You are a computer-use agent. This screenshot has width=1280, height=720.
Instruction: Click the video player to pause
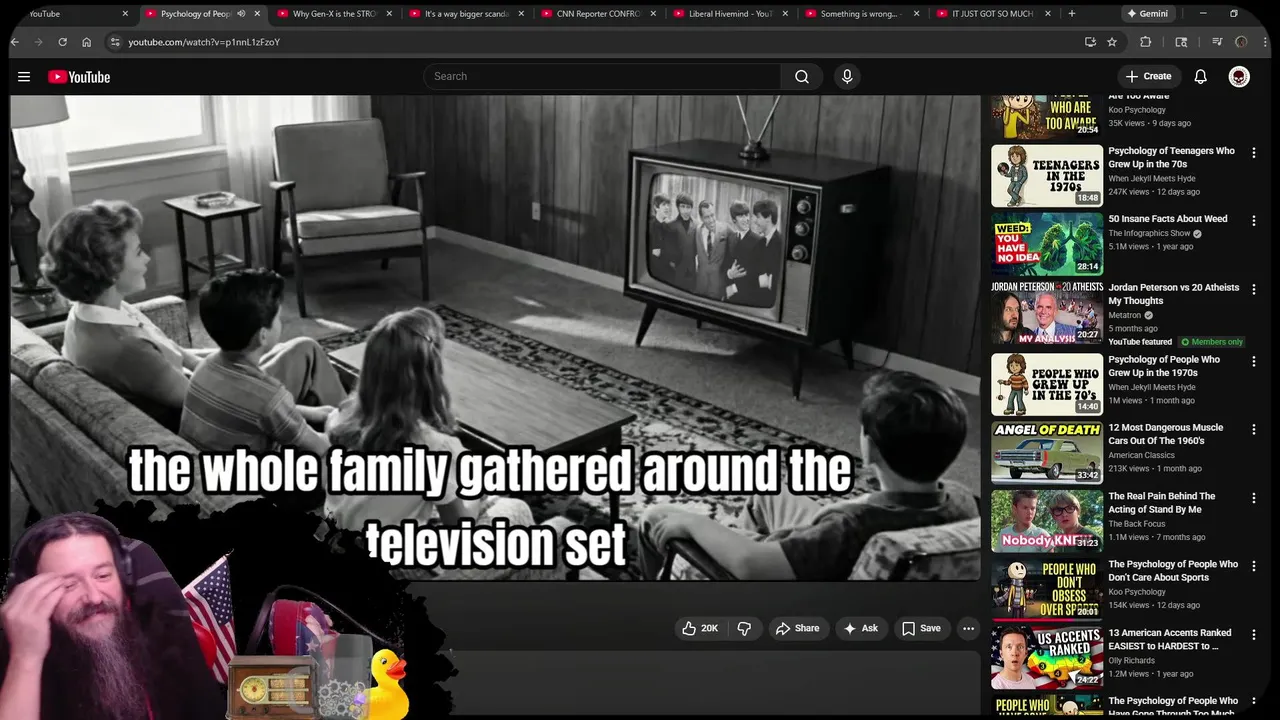point(496,338)
